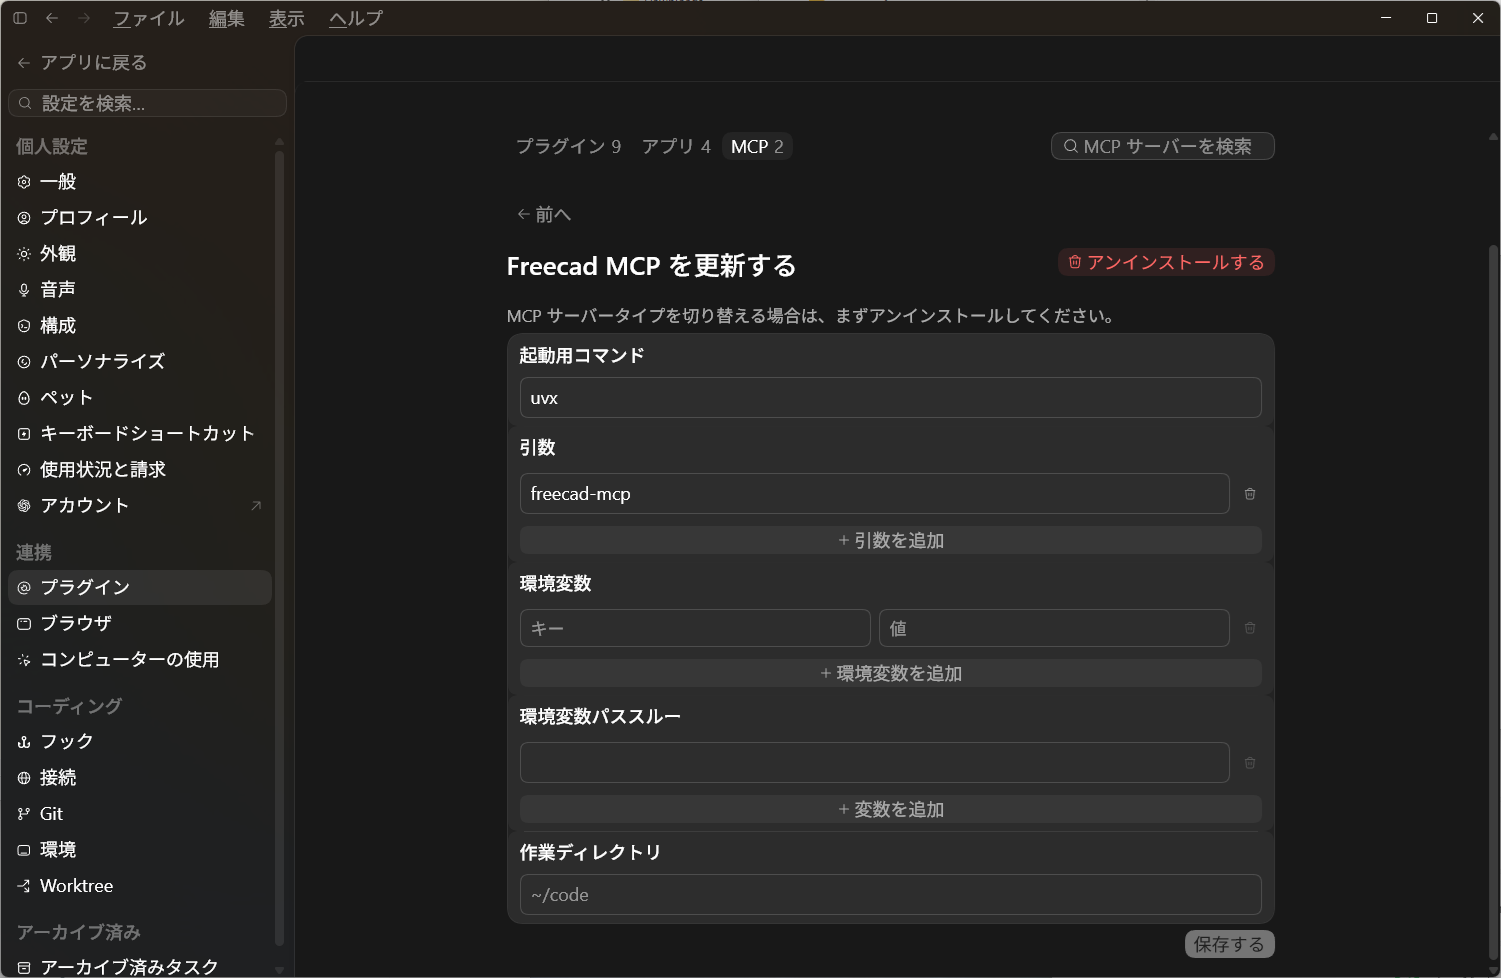Delete the 環境変数 key-value row
This screenshot has height=978, width=1501.
[x=1250, y=628]
